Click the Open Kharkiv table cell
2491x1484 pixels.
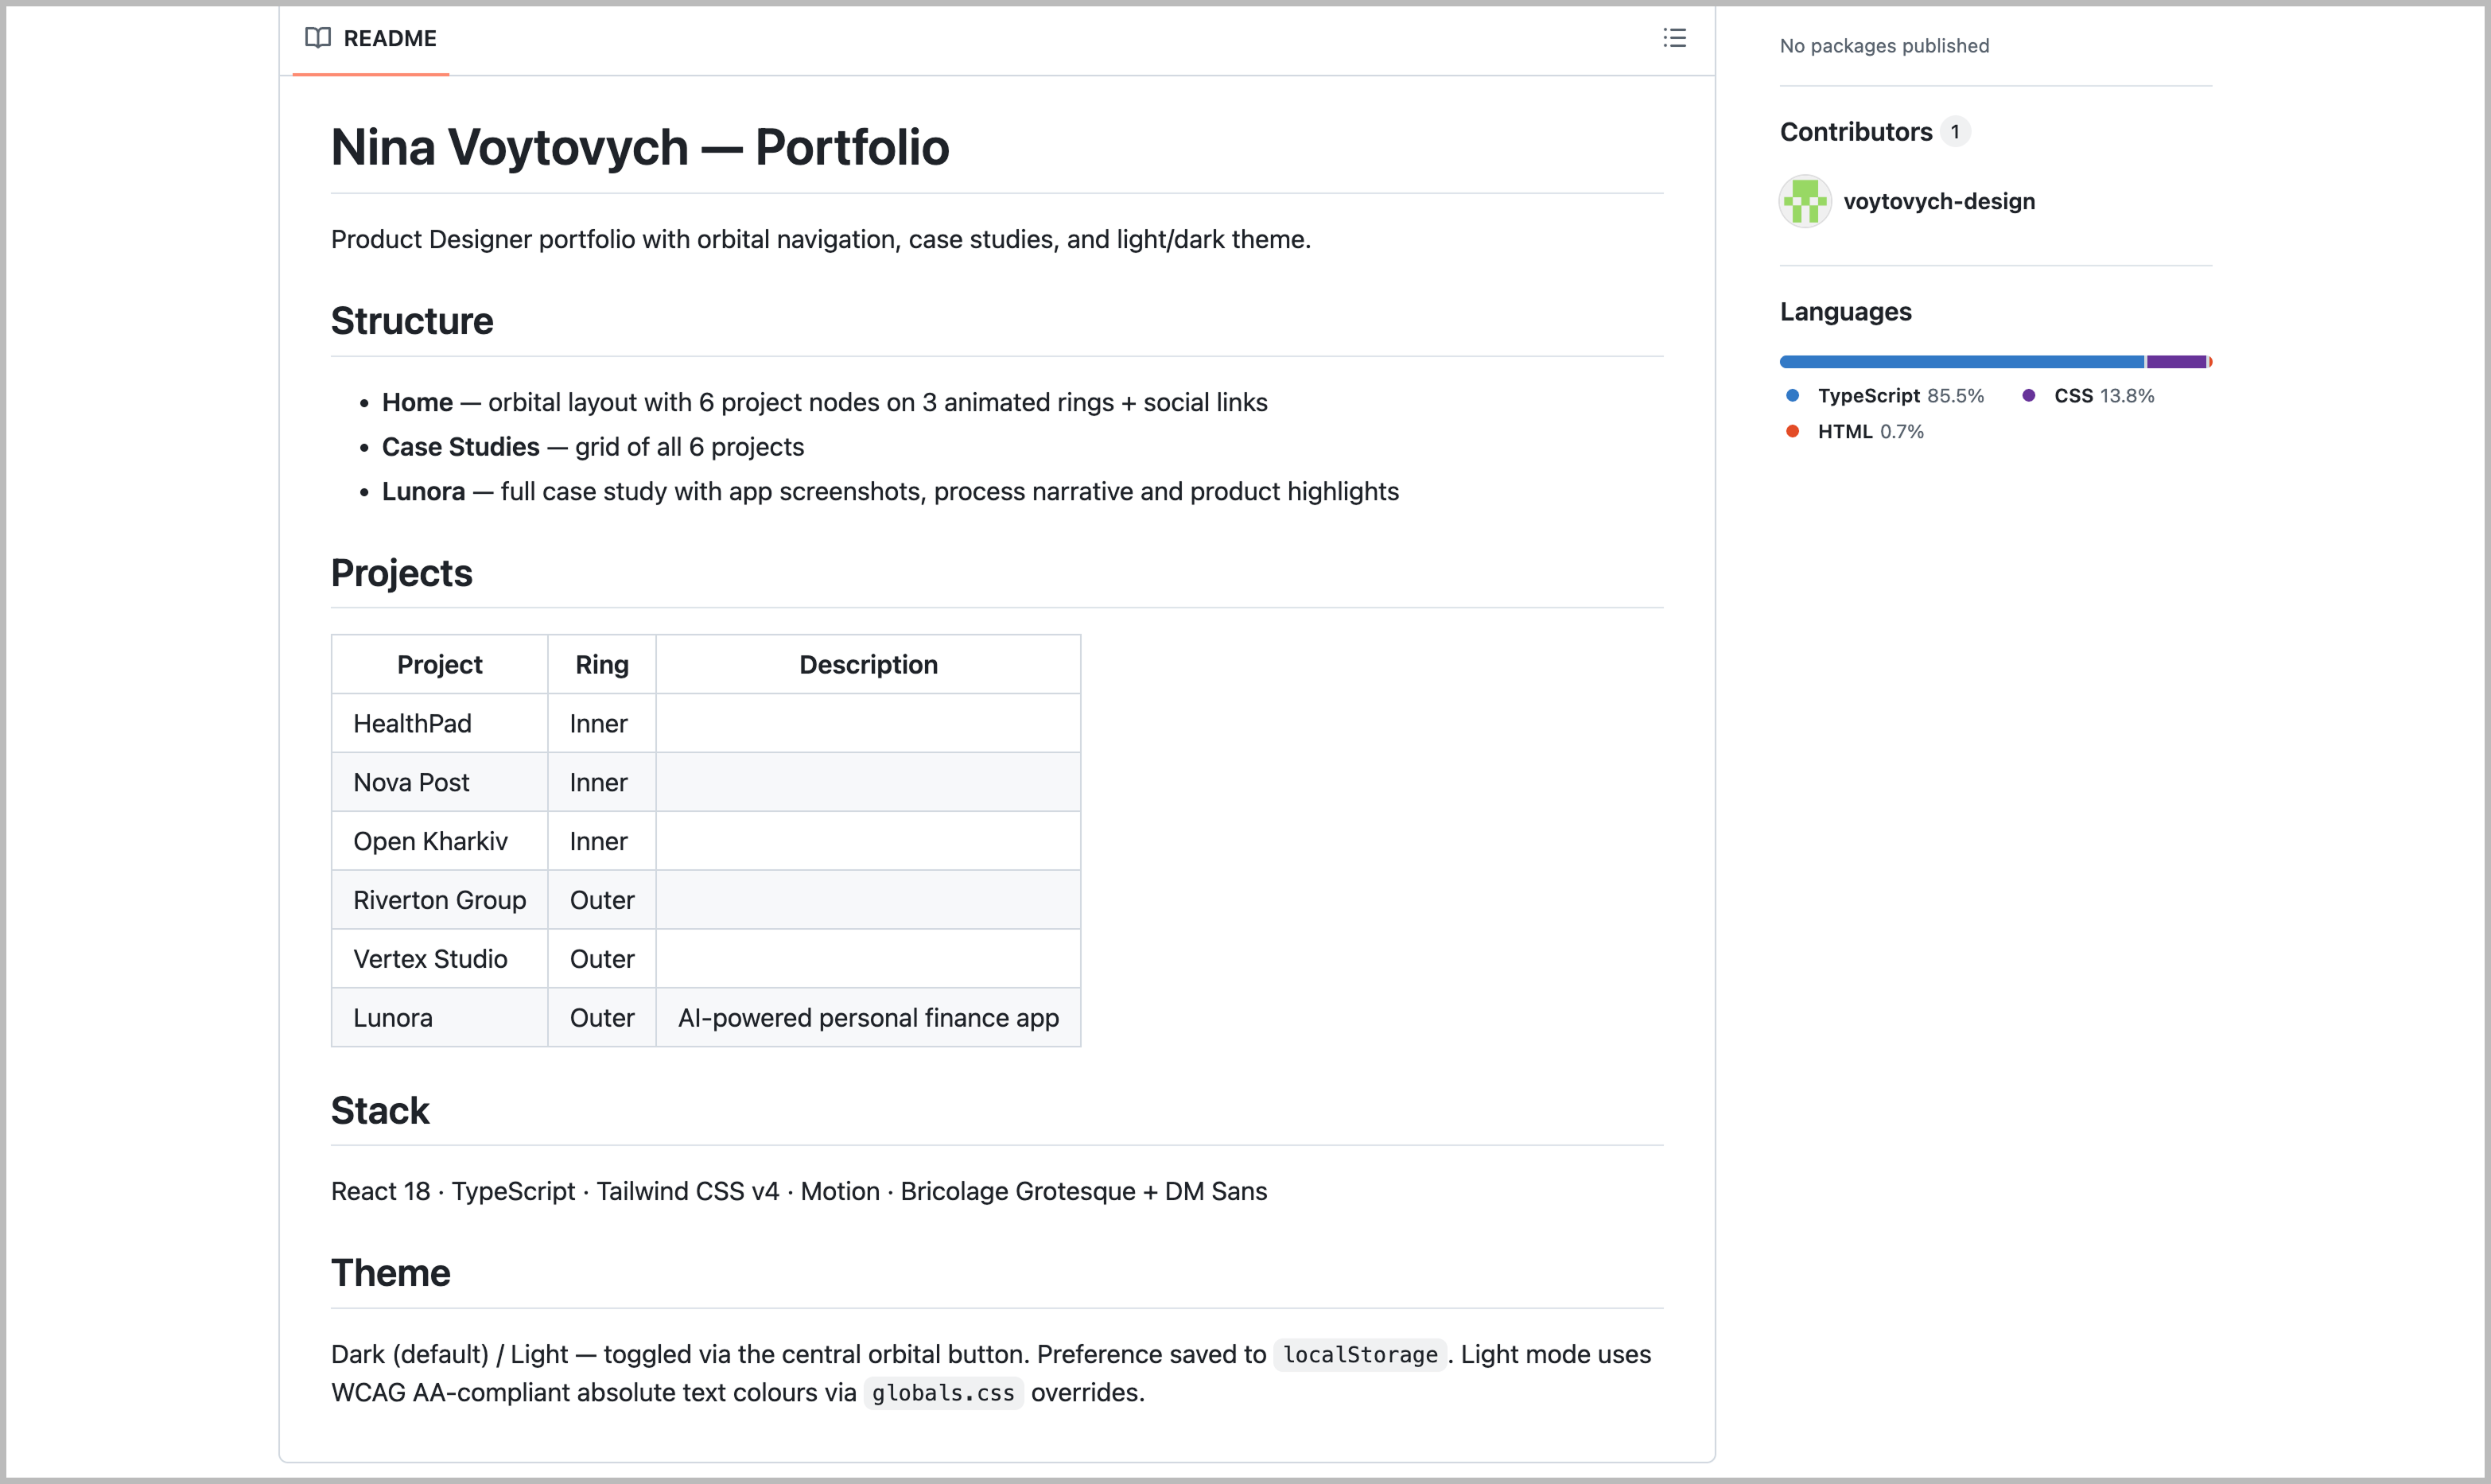click(439, 842)
